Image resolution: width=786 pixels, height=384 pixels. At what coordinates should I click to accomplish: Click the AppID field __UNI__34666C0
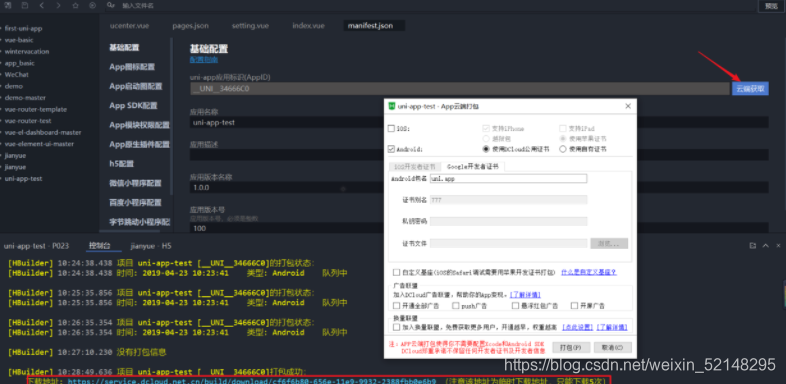click(460, 89)
